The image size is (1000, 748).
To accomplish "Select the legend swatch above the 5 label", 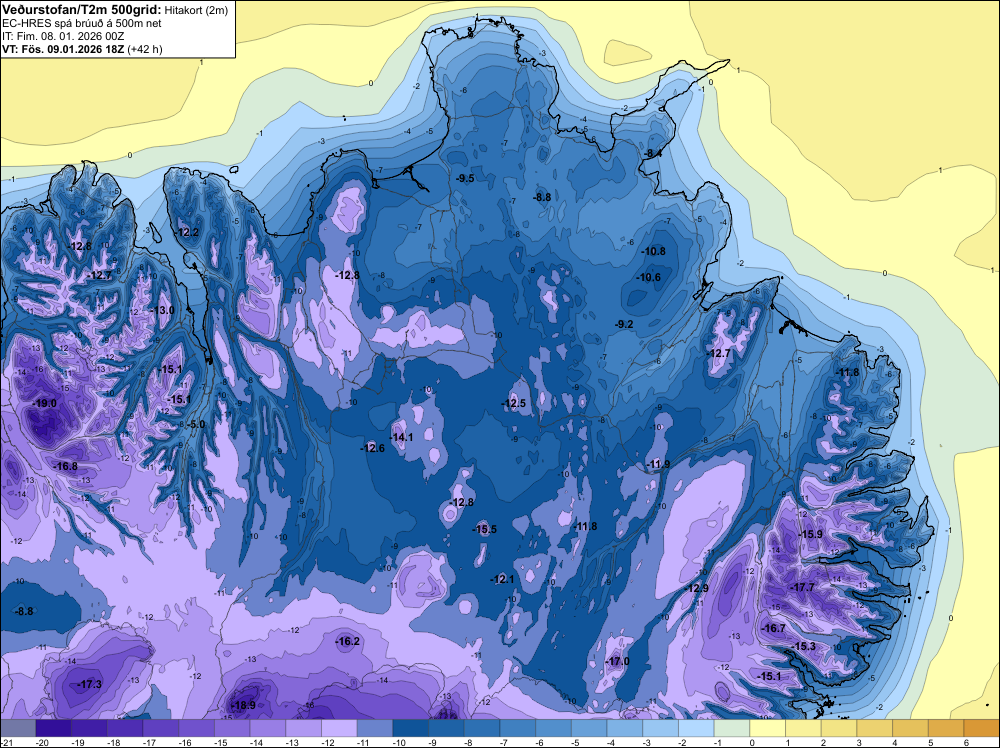I will pos(946,728).
